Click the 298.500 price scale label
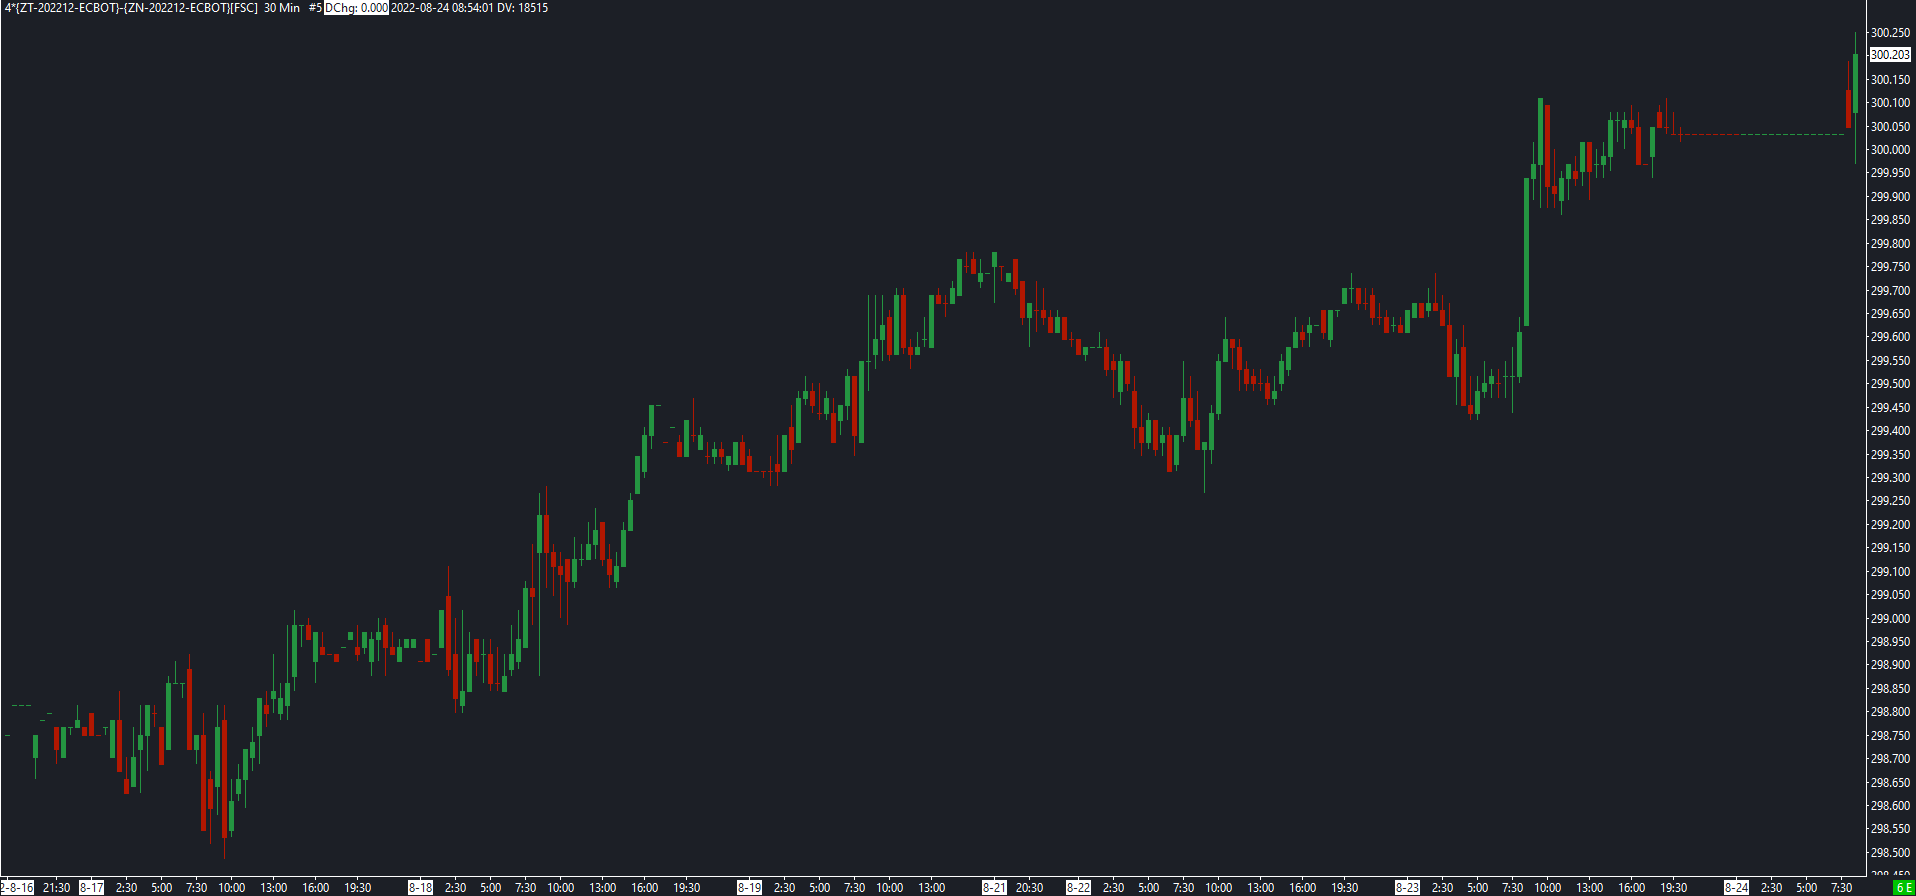The image size is (1916, 896). coord(1890,853)
